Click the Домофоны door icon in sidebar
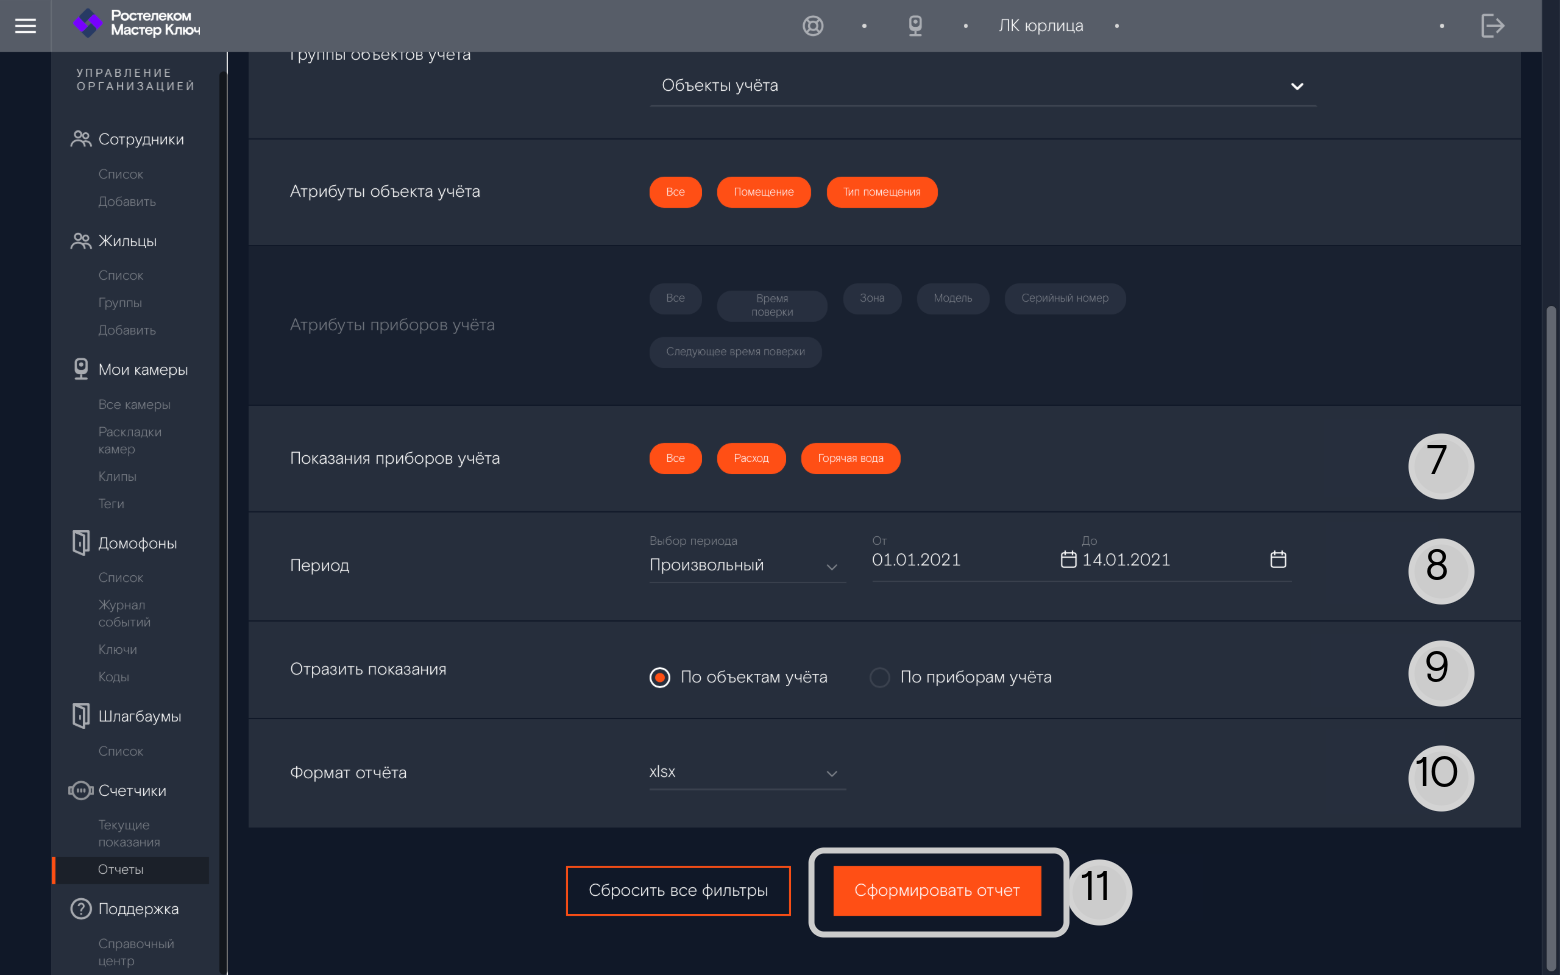Image resolution: width=1563 pixels, height=978 pixels. [80, 543]
